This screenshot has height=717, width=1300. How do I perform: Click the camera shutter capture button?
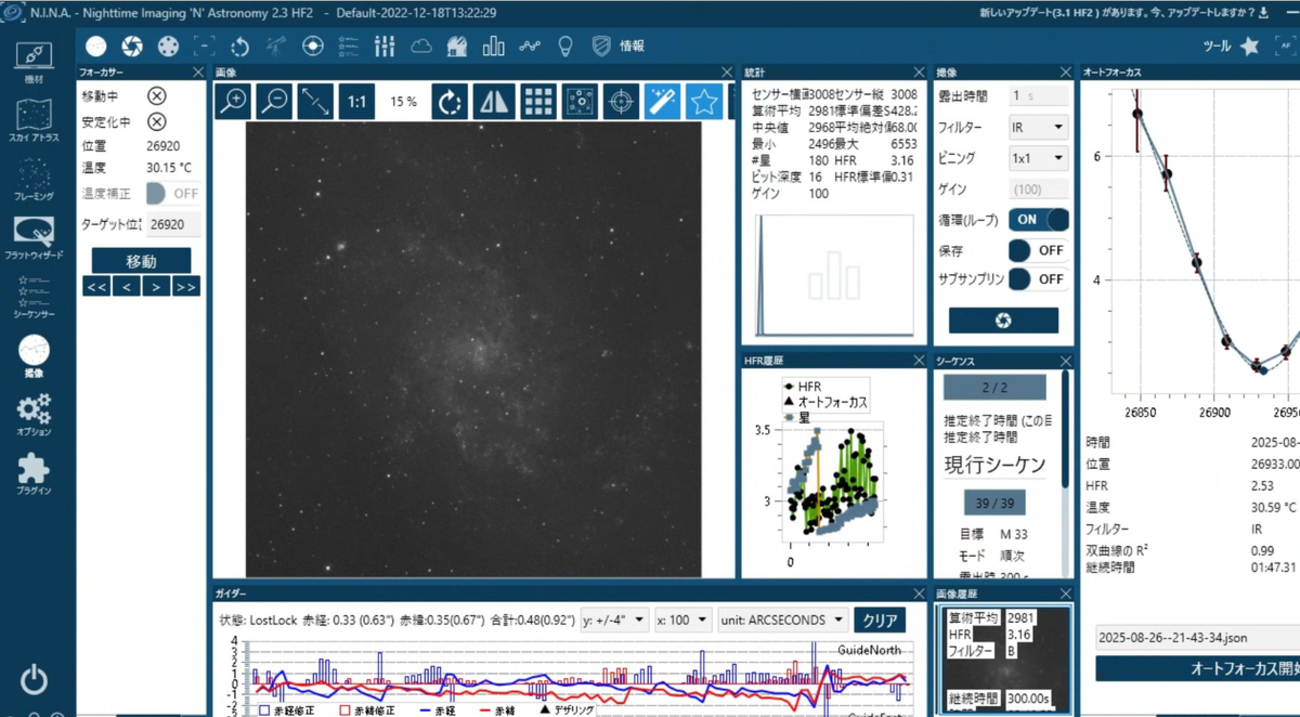(x=1003, y=320)
